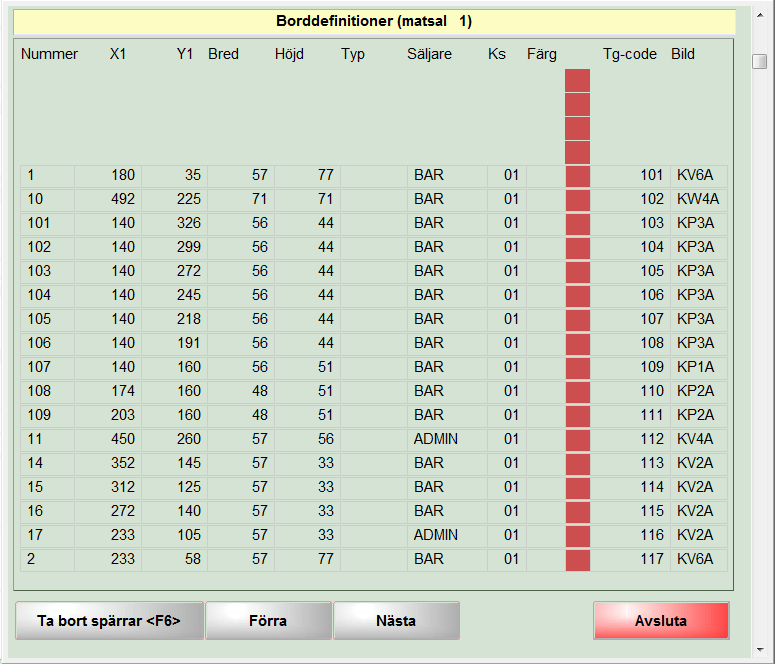775x664 pixels.
Task: Click the X1 value 312 for table 15
Action: coord(108,487)
